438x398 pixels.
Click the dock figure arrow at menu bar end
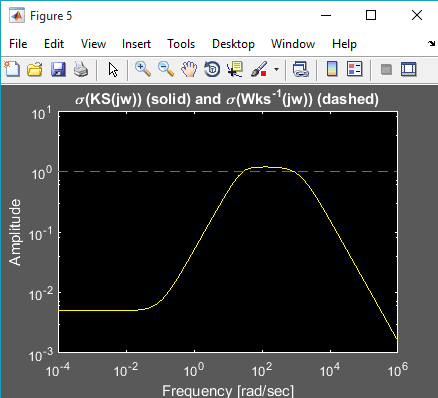(432, 43)
